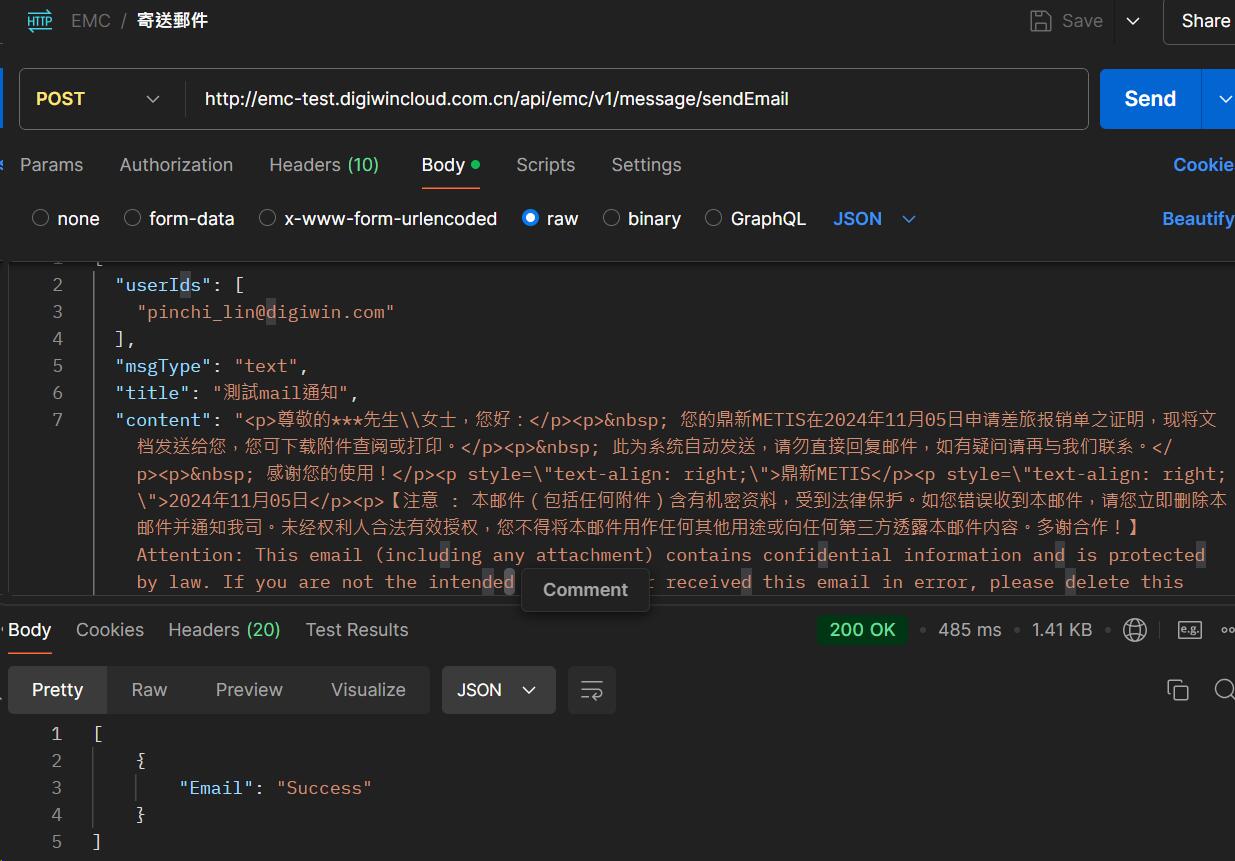This screenshot has width=1235, height=861.
Task: Open the Authorization tab
Action: pyautogui.click(x=176, y=165)
